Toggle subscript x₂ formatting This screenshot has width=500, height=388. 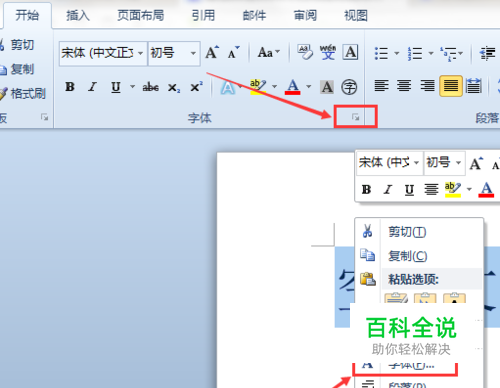coord(174,88)
